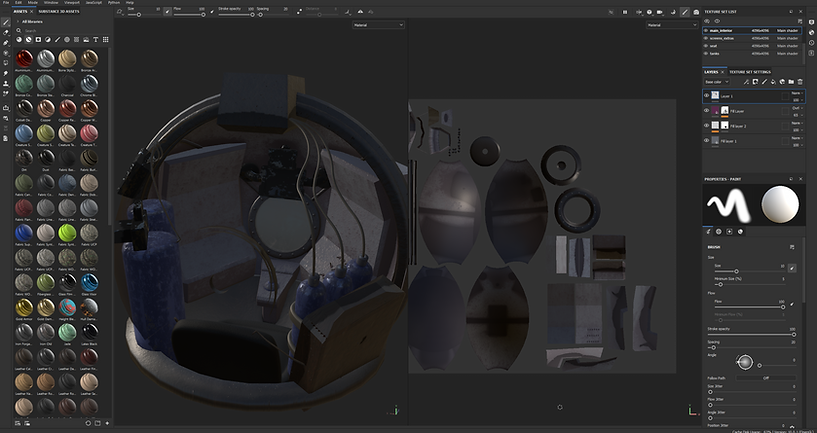
Task: Switch to Texture Set Settings tab
Action: click(749, 72)
